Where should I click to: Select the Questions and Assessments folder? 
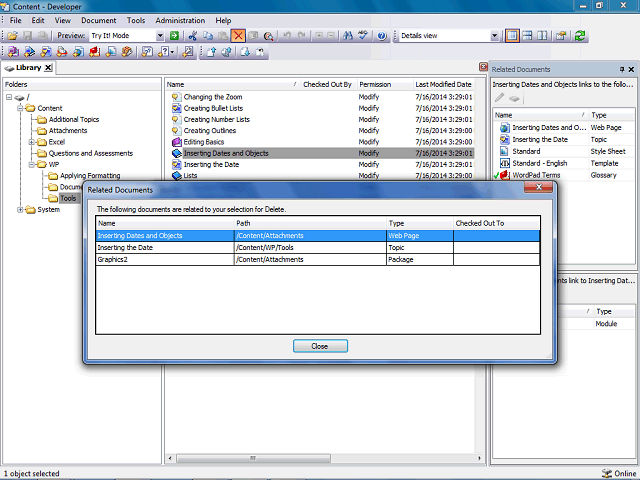(x=91, y=153)
